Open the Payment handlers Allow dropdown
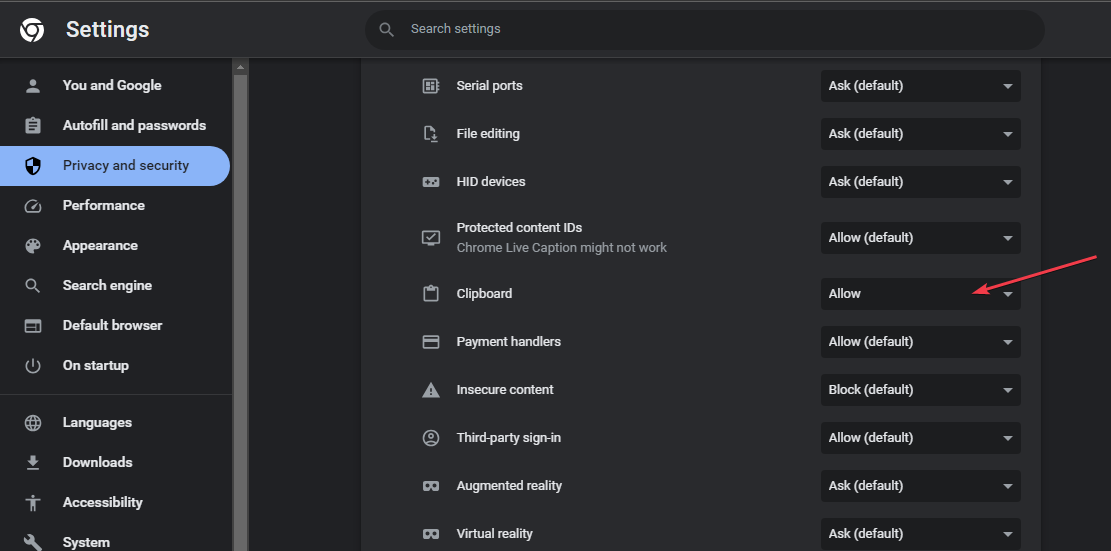Image resolution: width=1111 pixels, height=551 pixels. [920, 341]
